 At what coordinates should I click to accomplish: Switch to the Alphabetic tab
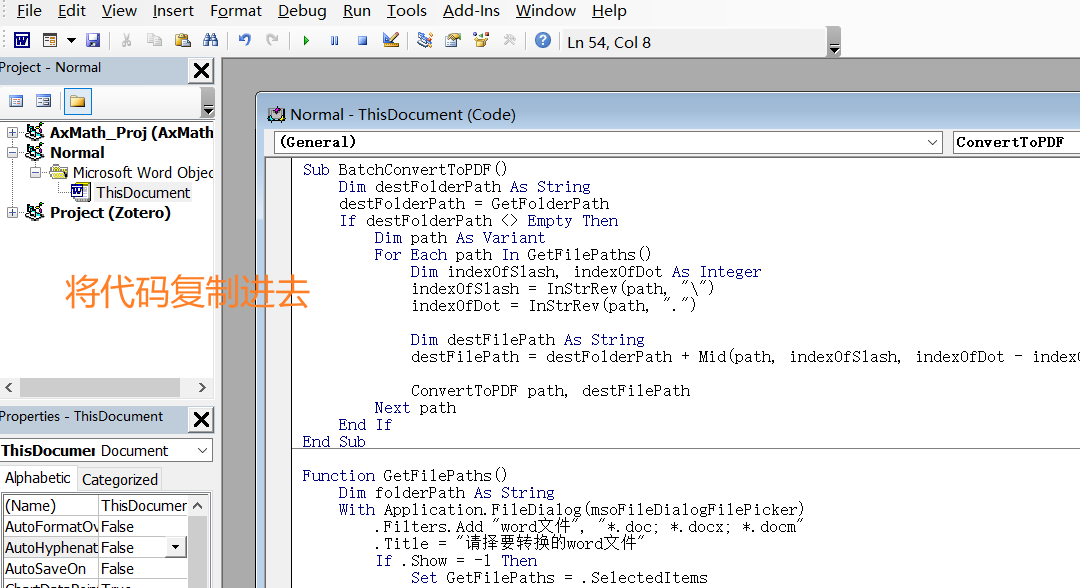tap(38, 478)
